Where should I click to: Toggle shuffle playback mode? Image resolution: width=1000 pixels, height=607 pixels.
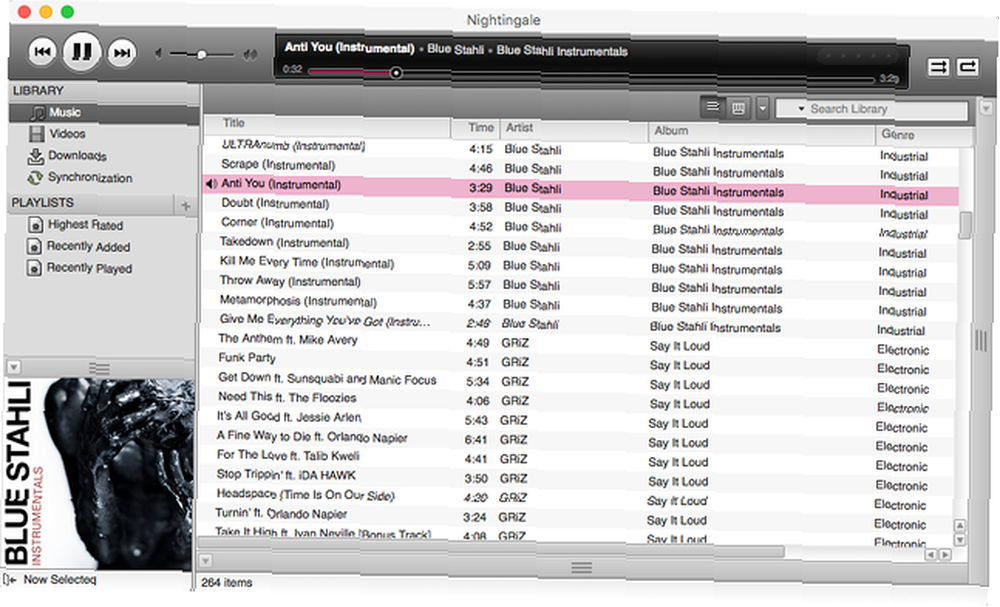(x=938, y=66)
